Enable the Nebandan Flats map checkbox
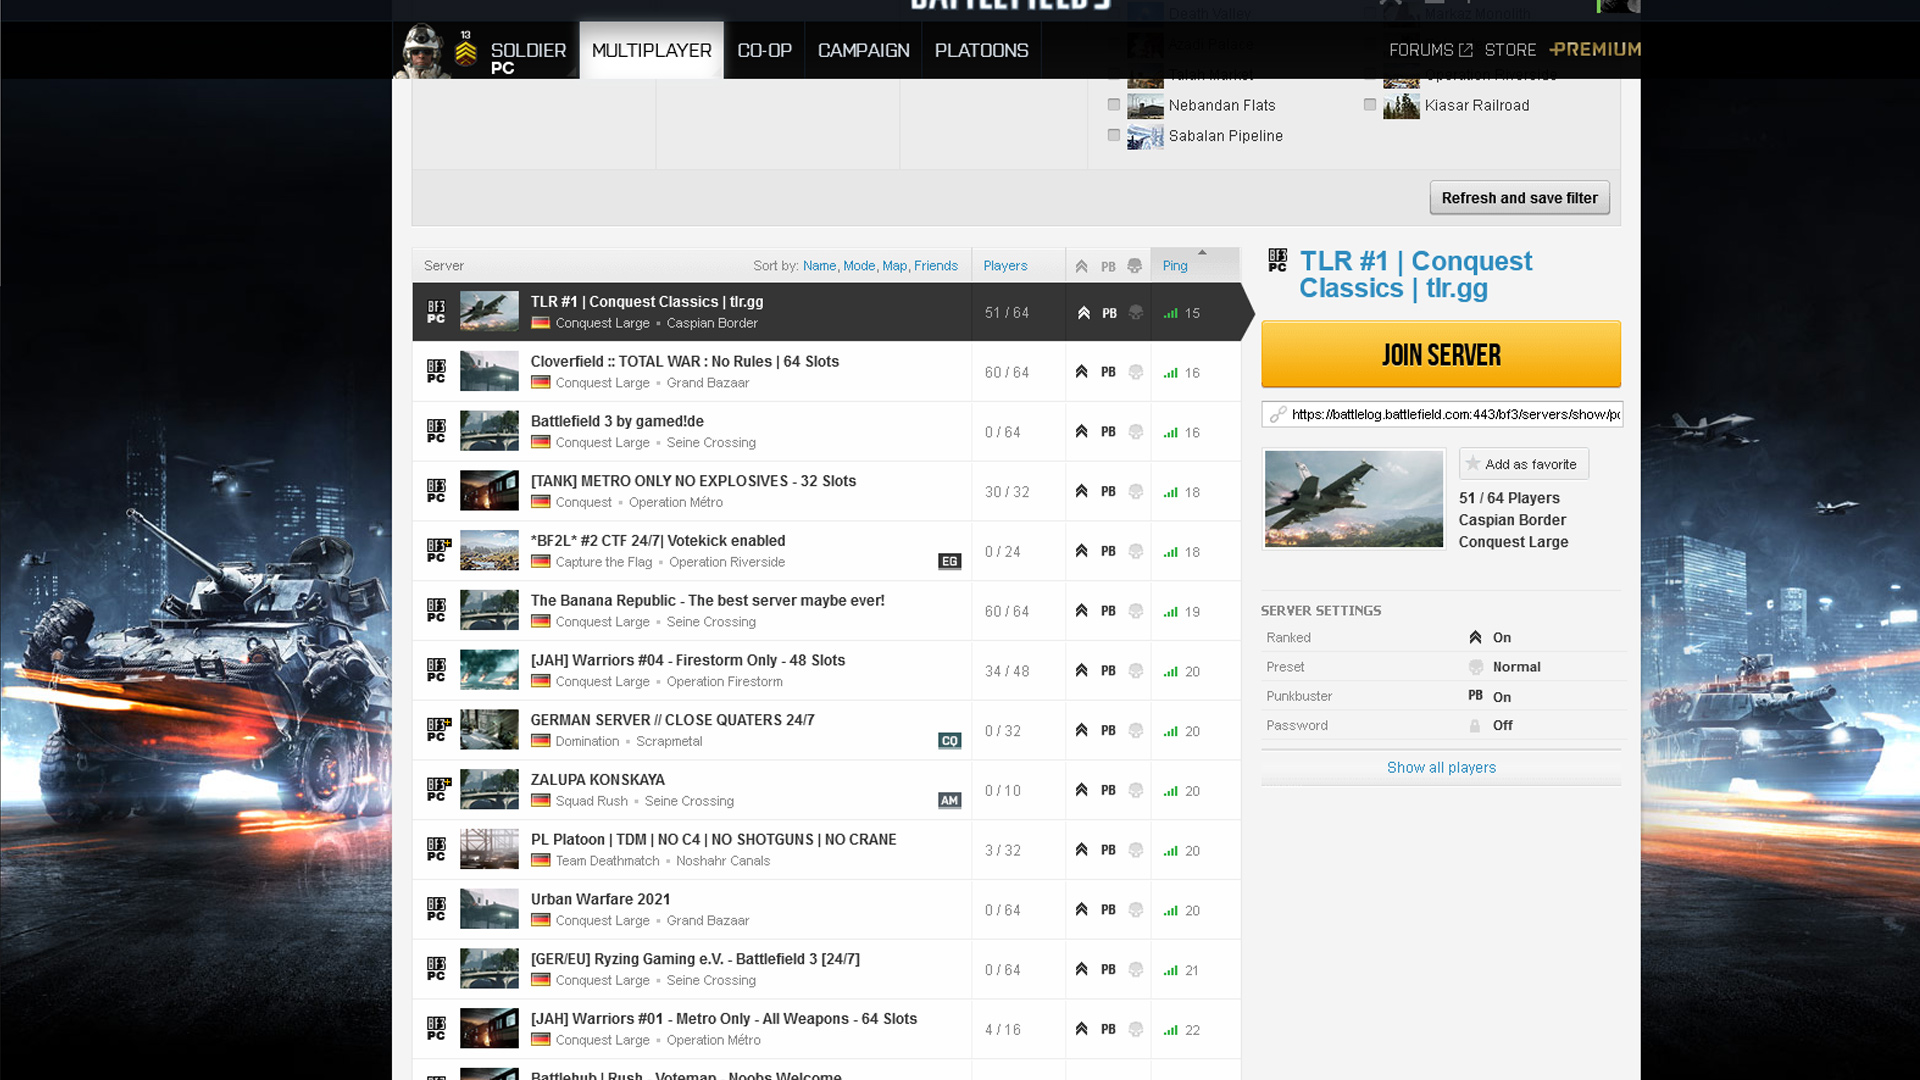 tap(1114, 105)
